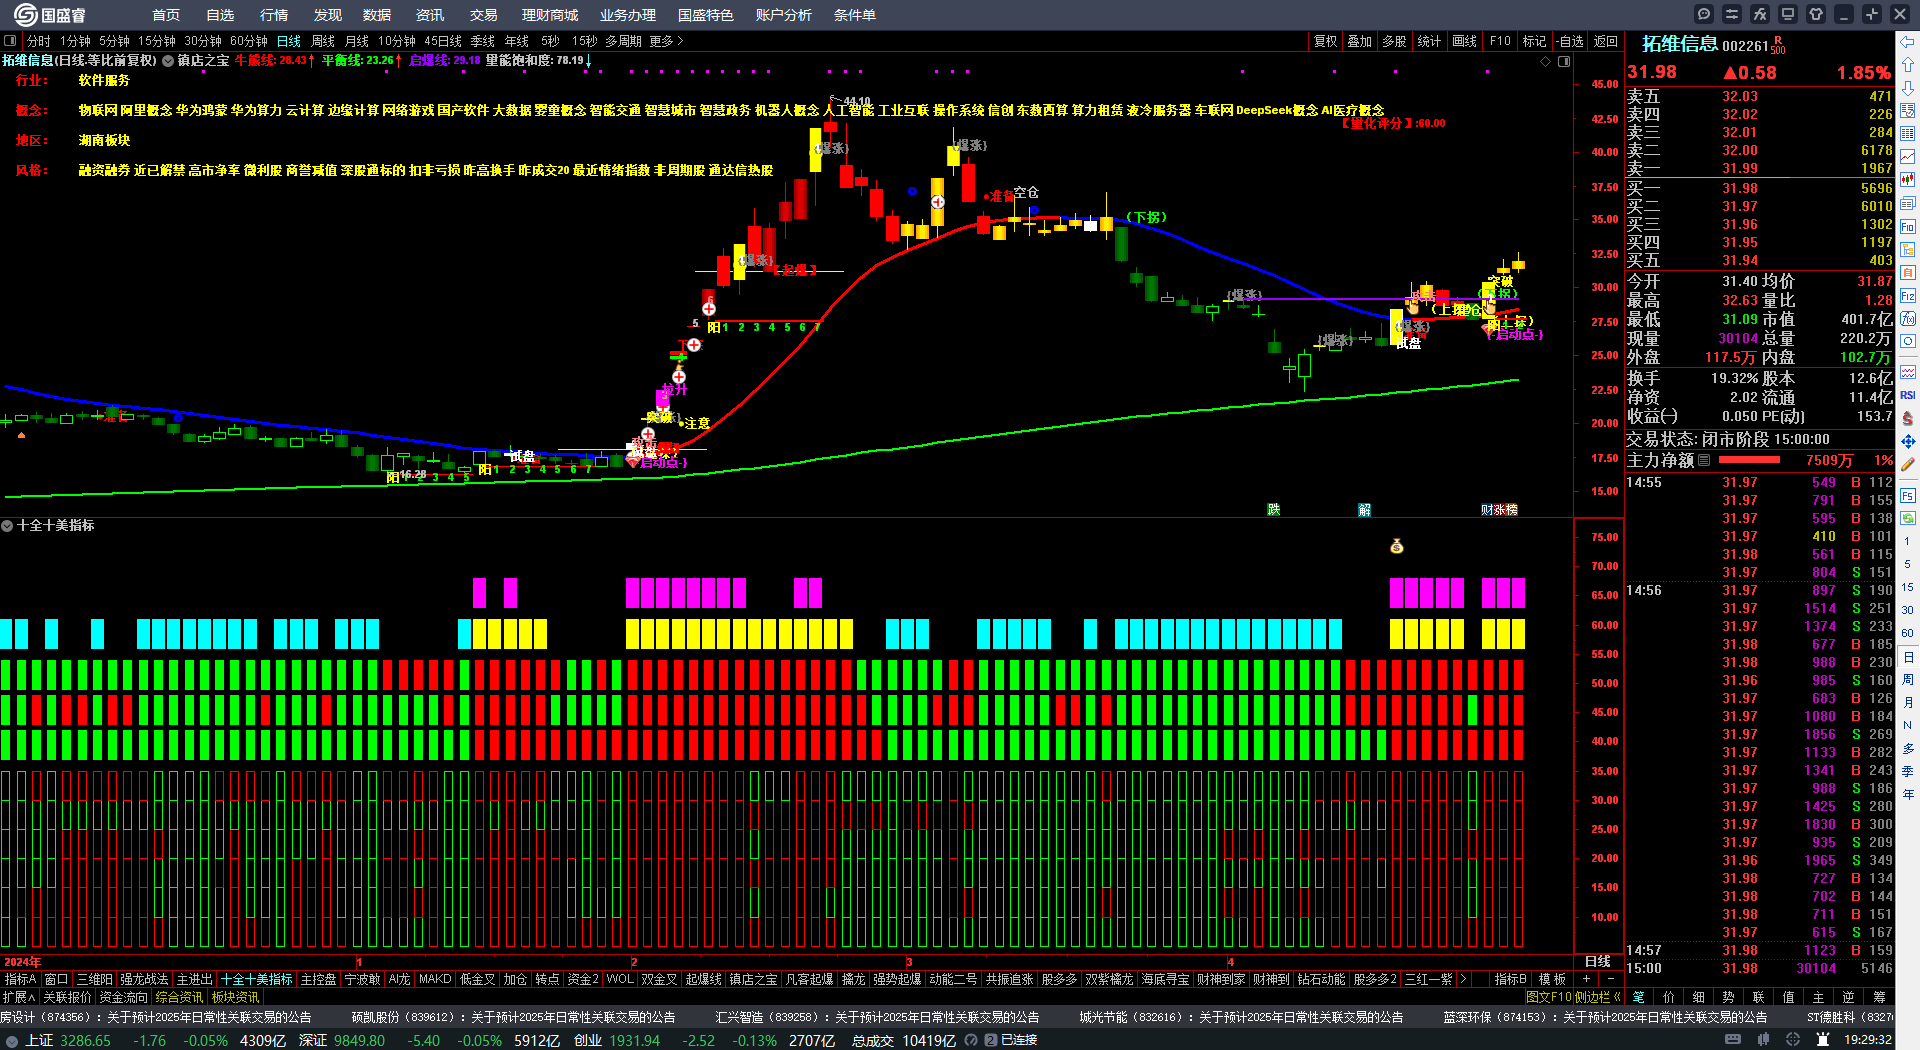This screenshot has height=1050, width=1920.
Task: Click the blue back arrow in sidebar
Action: [x=1908, y=42]
